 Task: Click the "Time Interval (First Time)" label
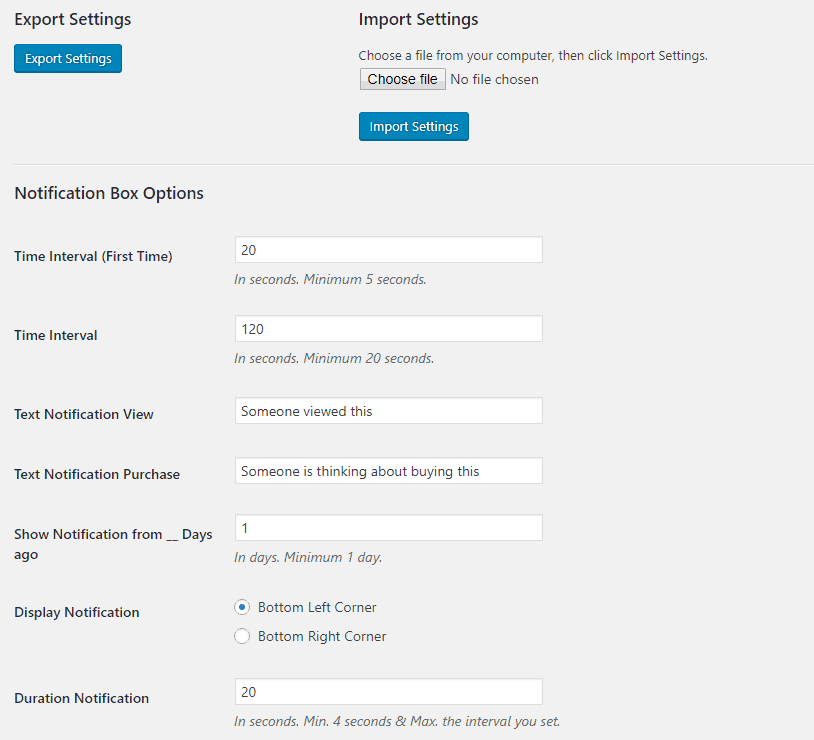[x=93, y=256]
